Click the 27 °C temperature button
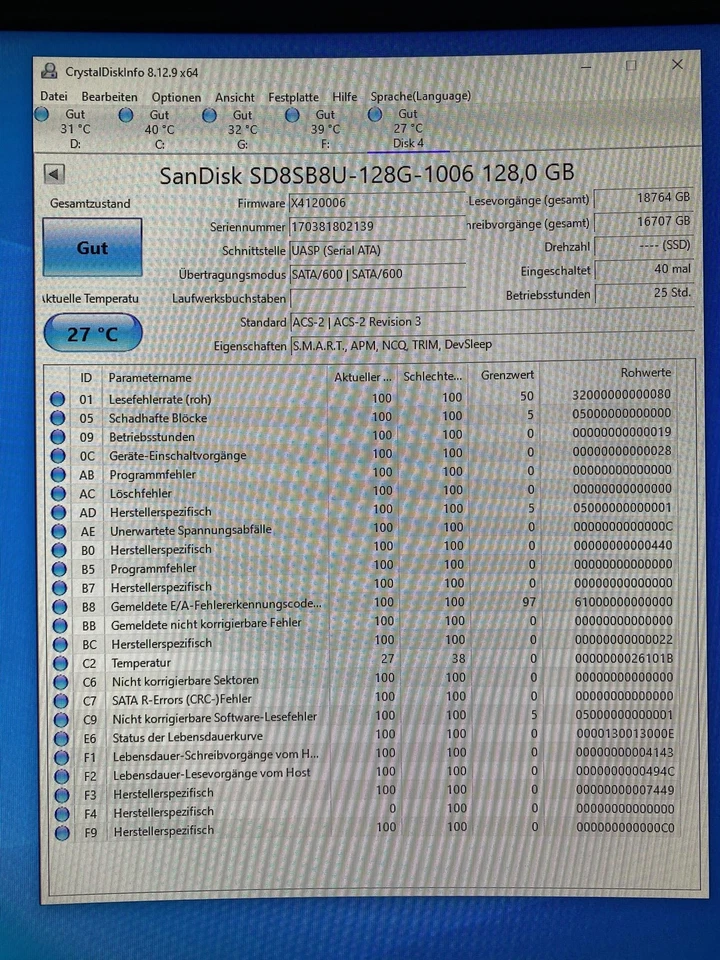 [93, 334]
